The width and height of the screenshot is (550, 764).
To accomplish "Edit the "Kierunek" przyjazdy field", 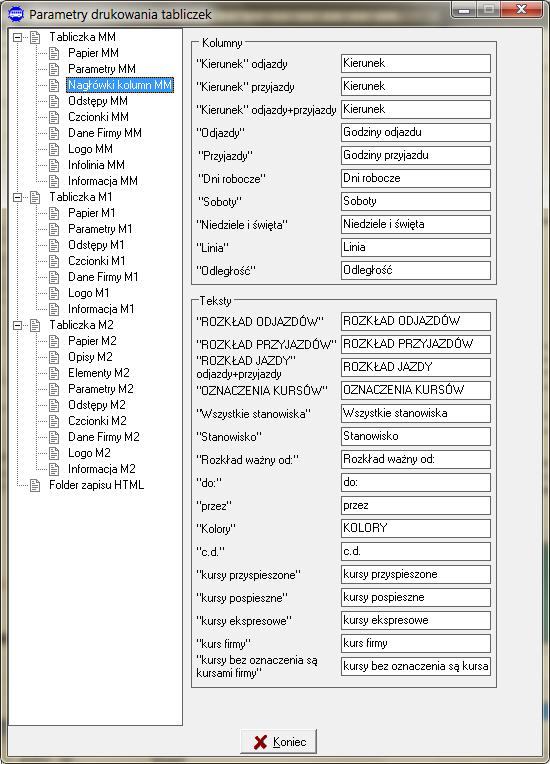I will [x=416, y=87].
